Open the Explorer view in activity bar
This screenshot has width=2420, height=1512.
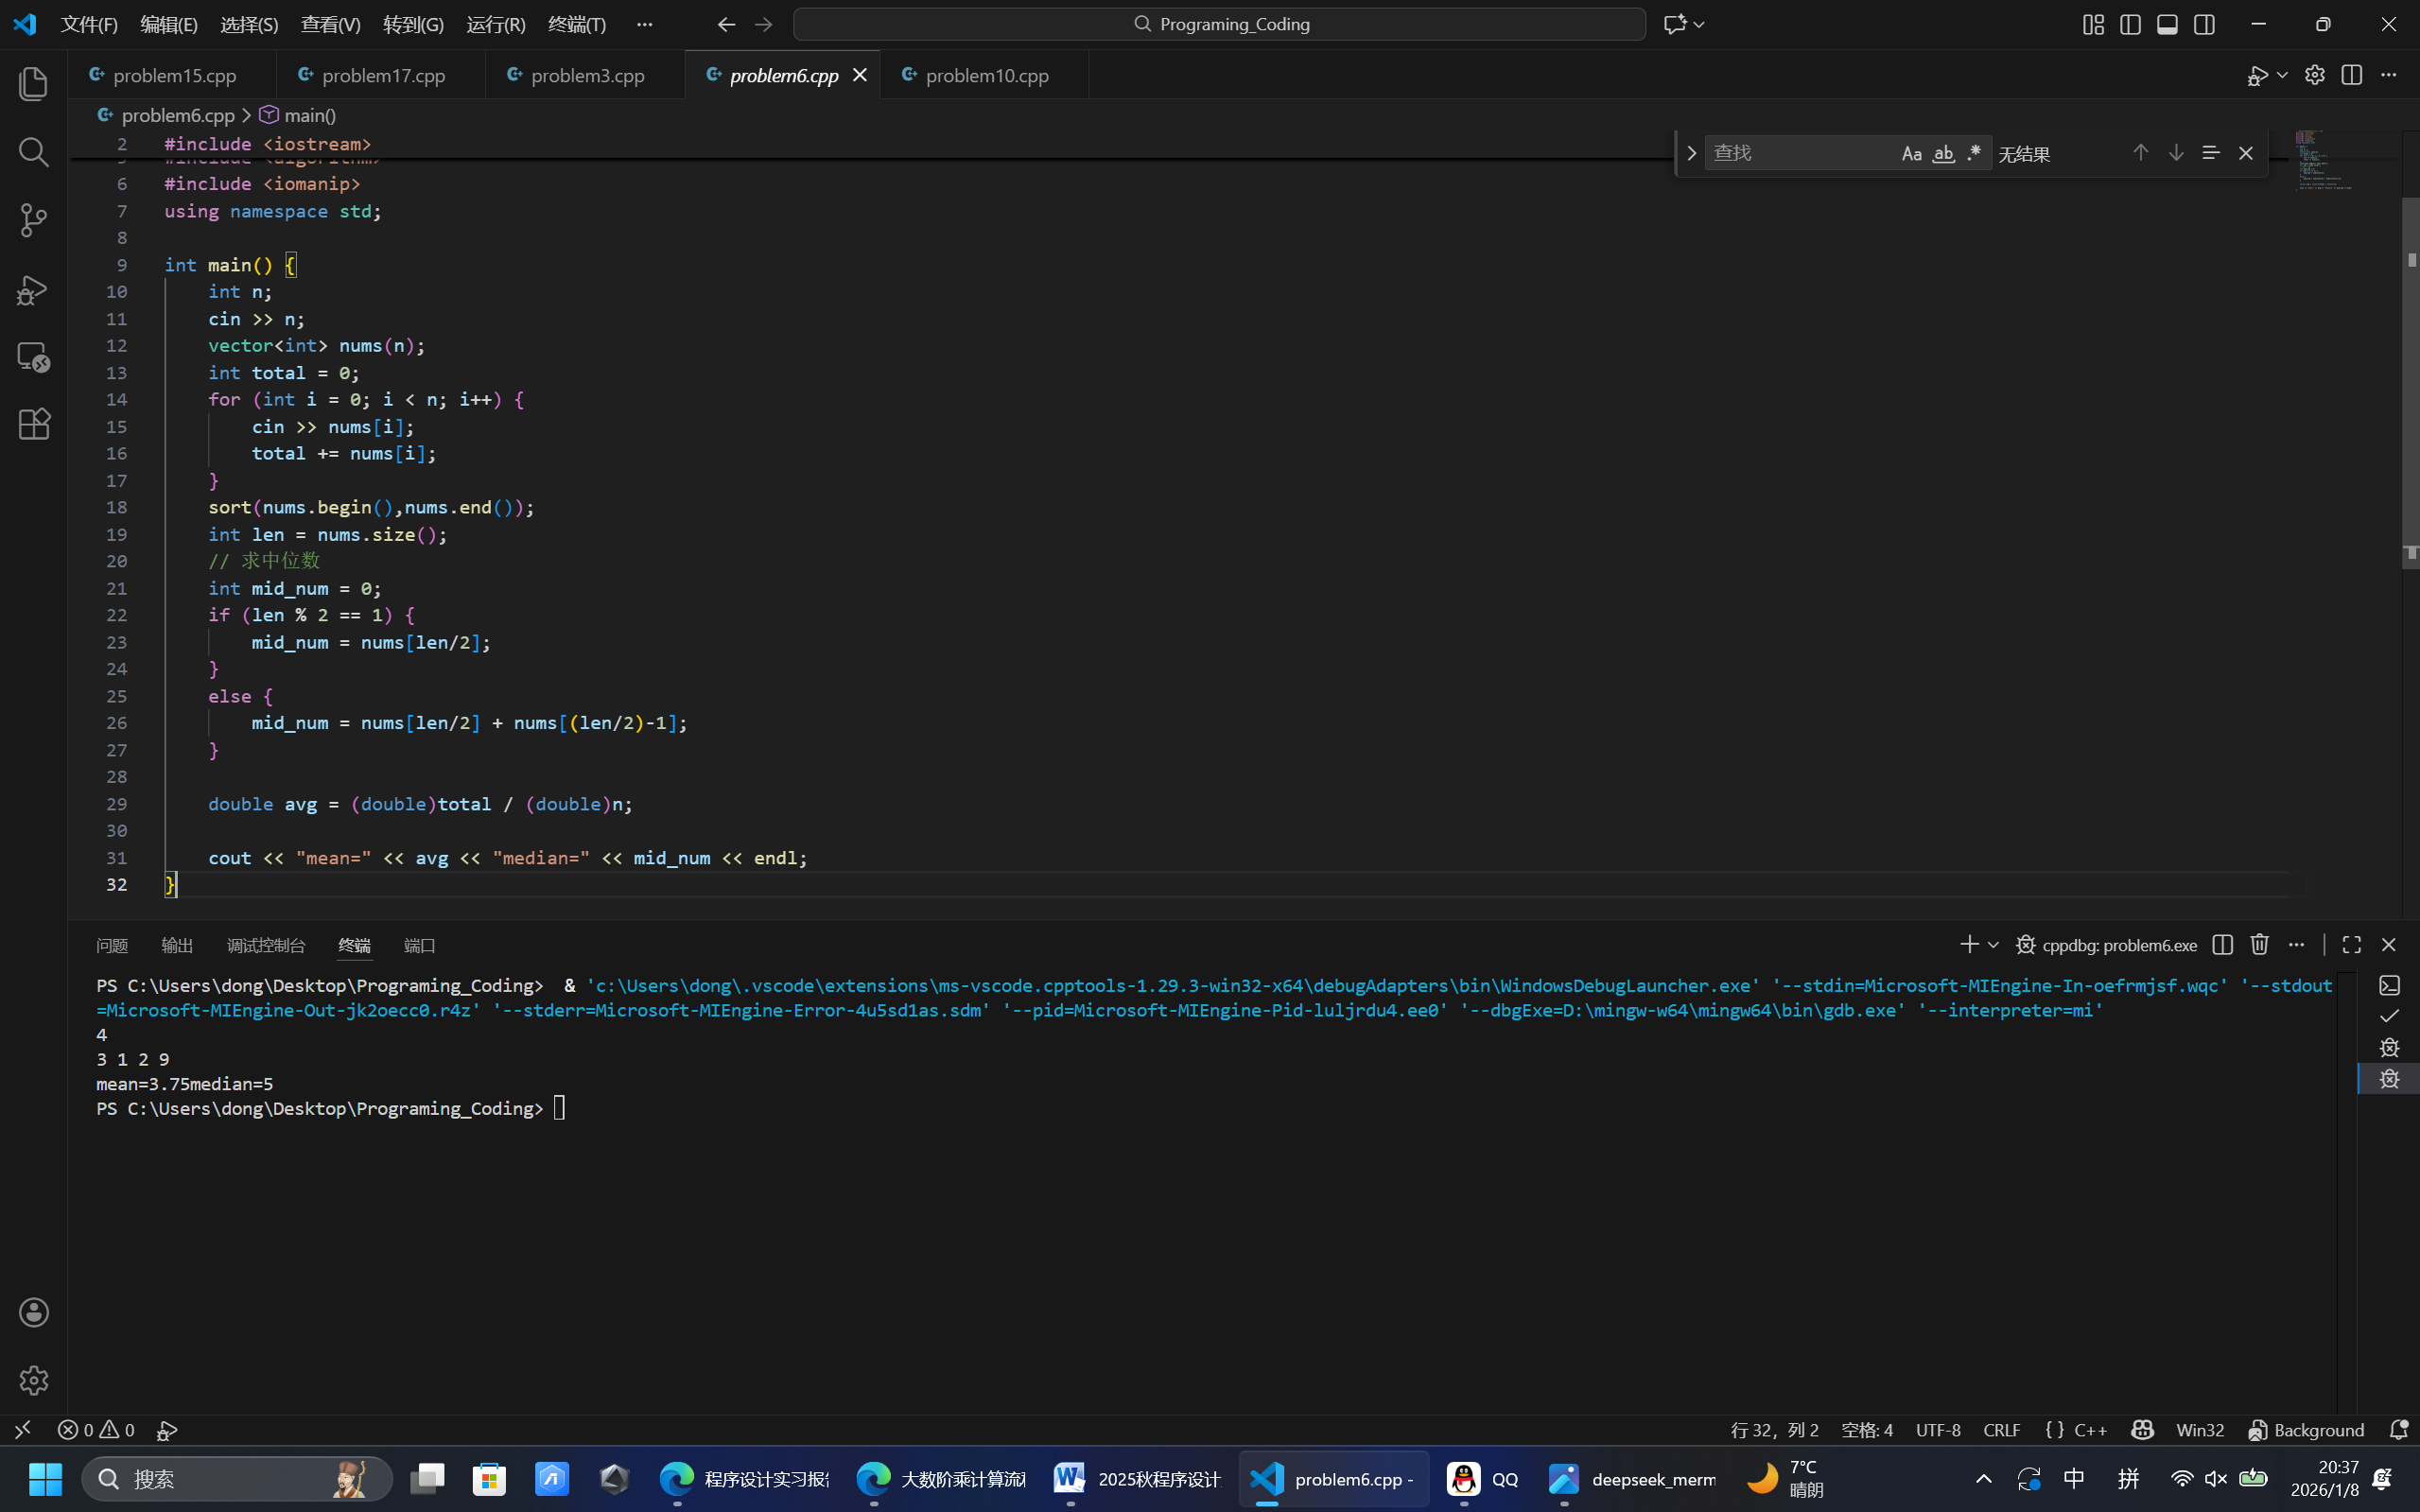[x=34, y=83]
